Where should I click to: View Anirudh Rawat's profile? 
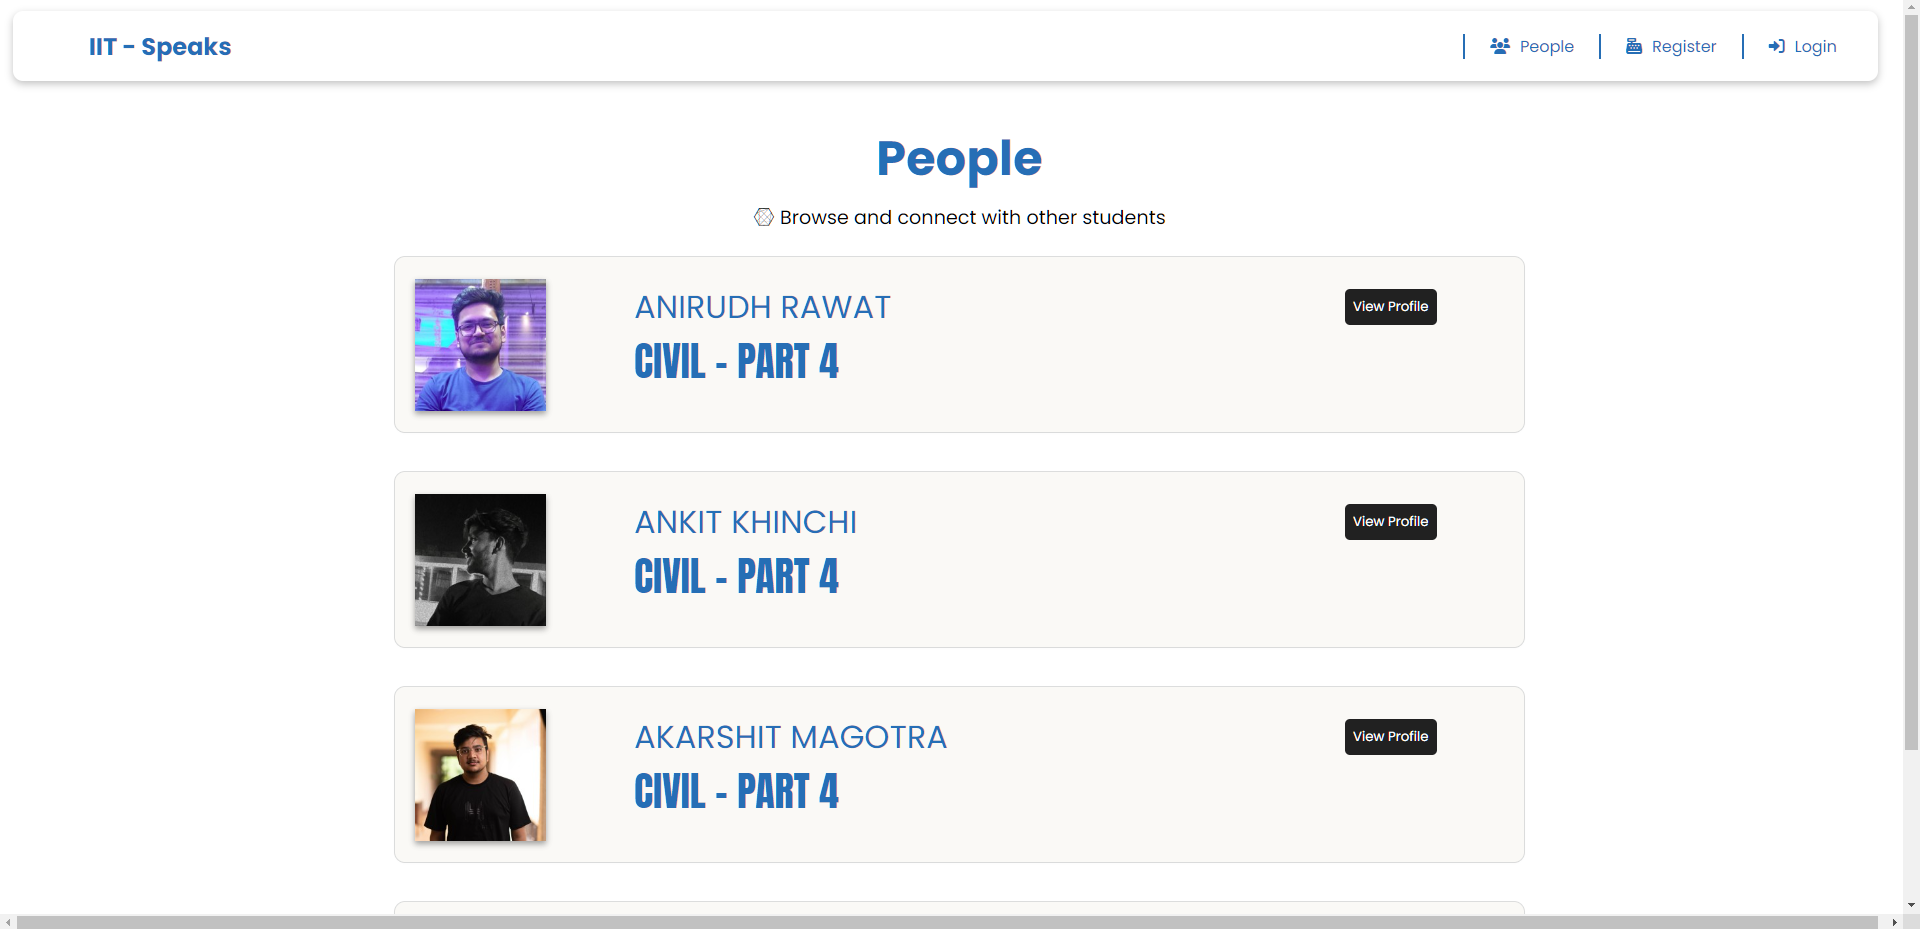1389,306
